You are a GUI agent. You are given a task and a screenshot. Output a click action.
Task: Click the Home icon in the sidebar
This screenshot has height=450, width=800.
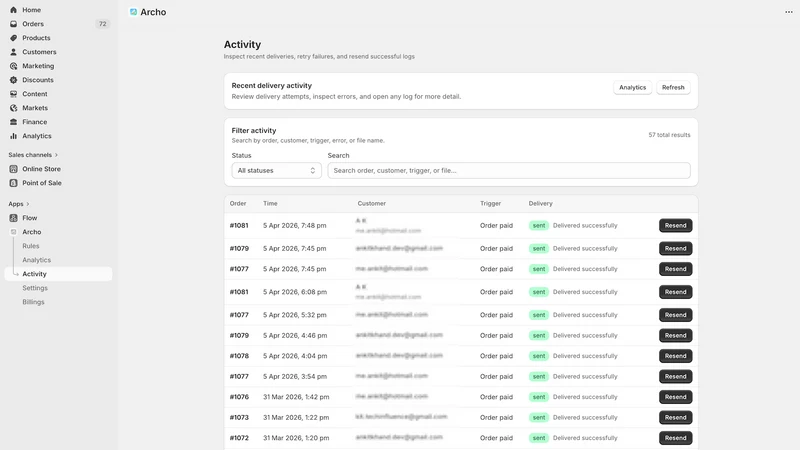pyautogui.click(x=13, y=10)
